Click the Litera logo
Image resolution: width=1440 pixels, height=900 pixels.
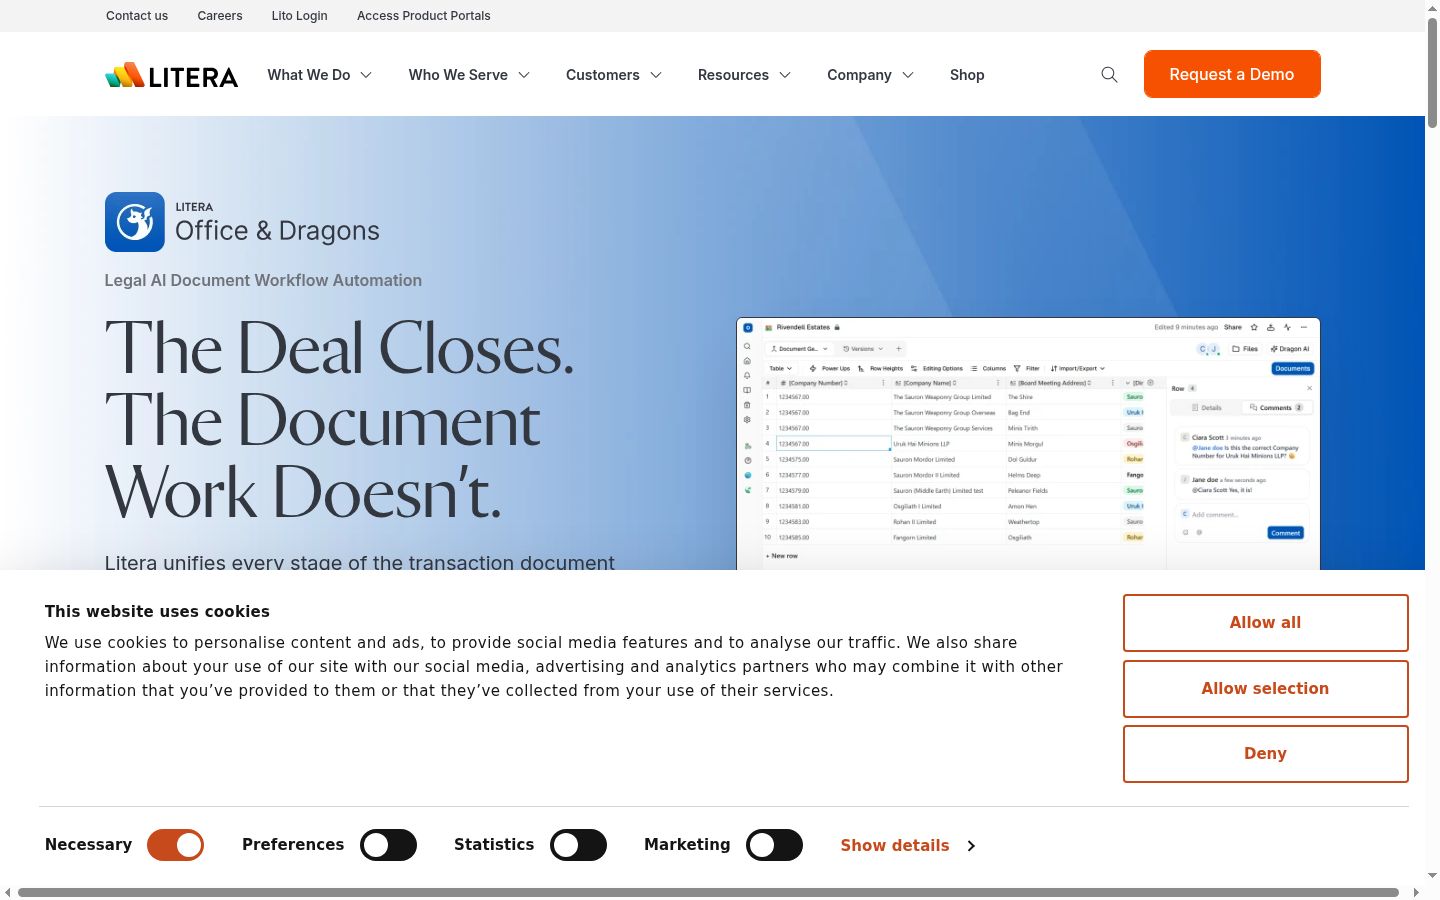[171, 75]
